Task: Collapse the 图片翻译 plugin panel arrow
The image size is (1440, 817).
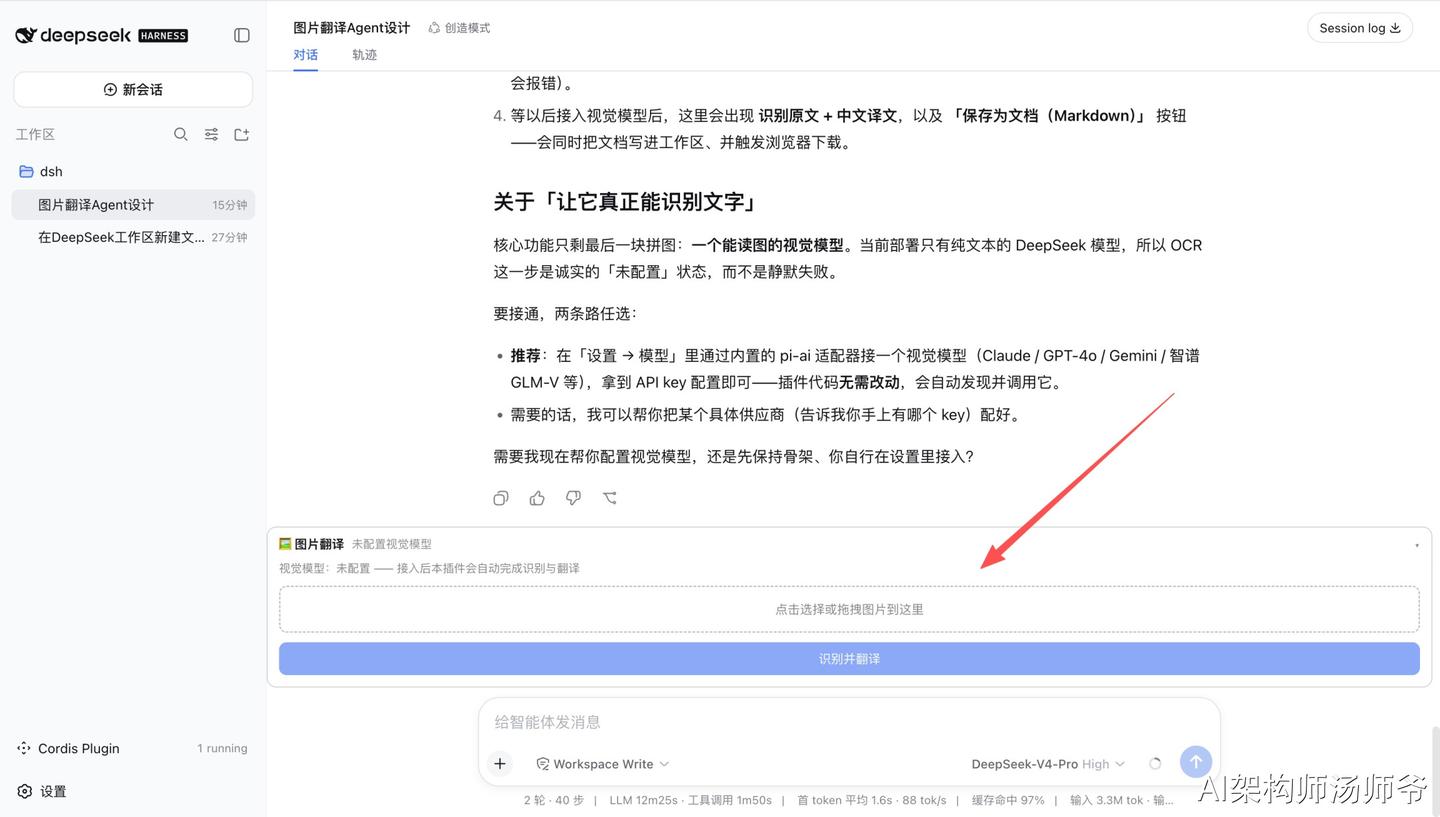Action: coord(1417,545)
